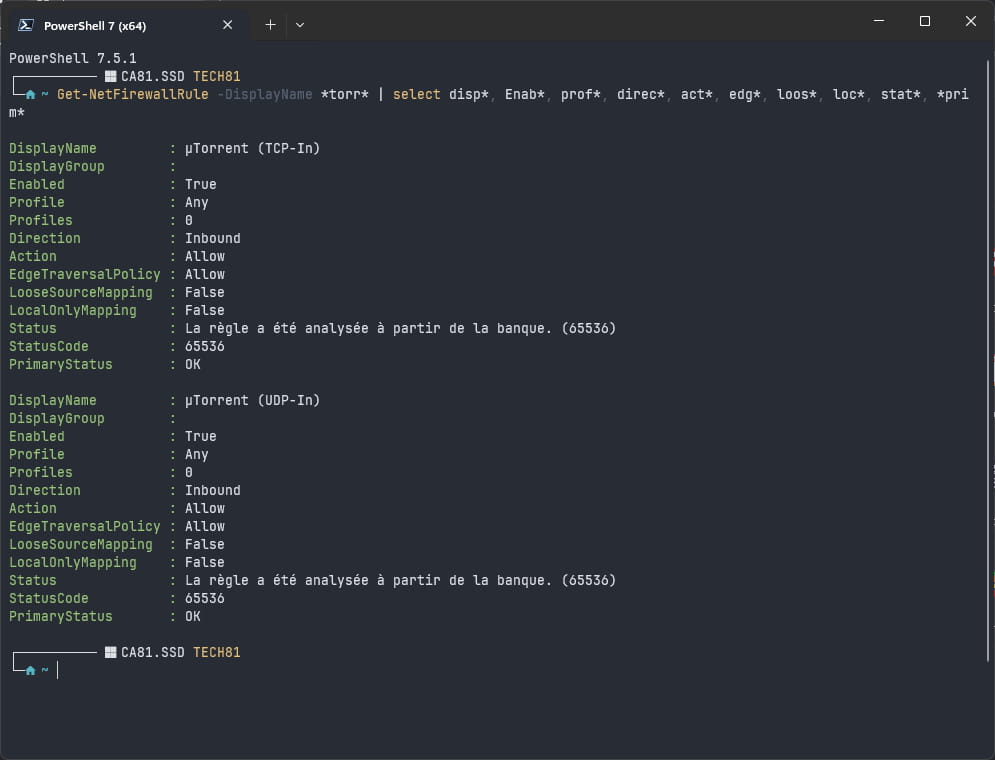This screenshot has height=760, width=995.
Task: Minimize the terminal window
Action: point(879,21)
